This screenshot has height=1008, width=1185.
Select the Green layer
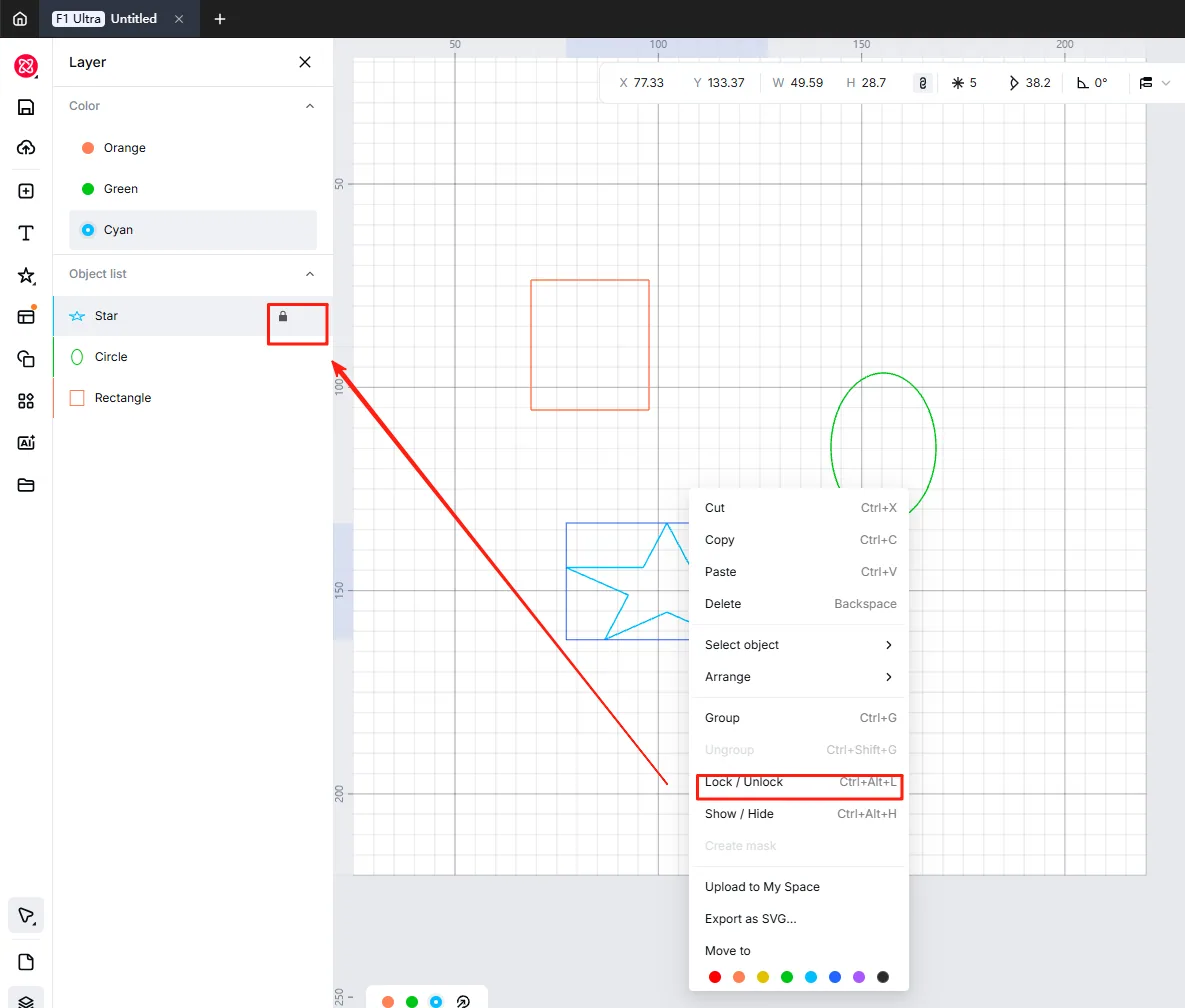[x=193, y=189]
